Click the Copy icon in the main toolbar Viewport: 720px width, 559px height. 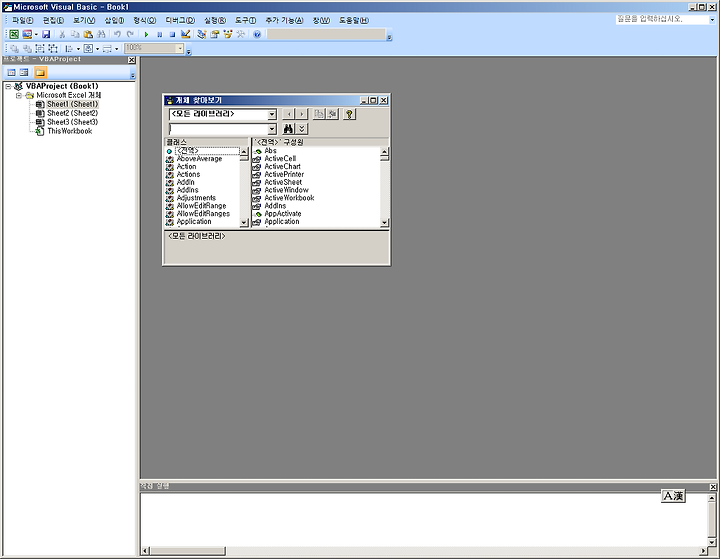(x=75, y=34)
